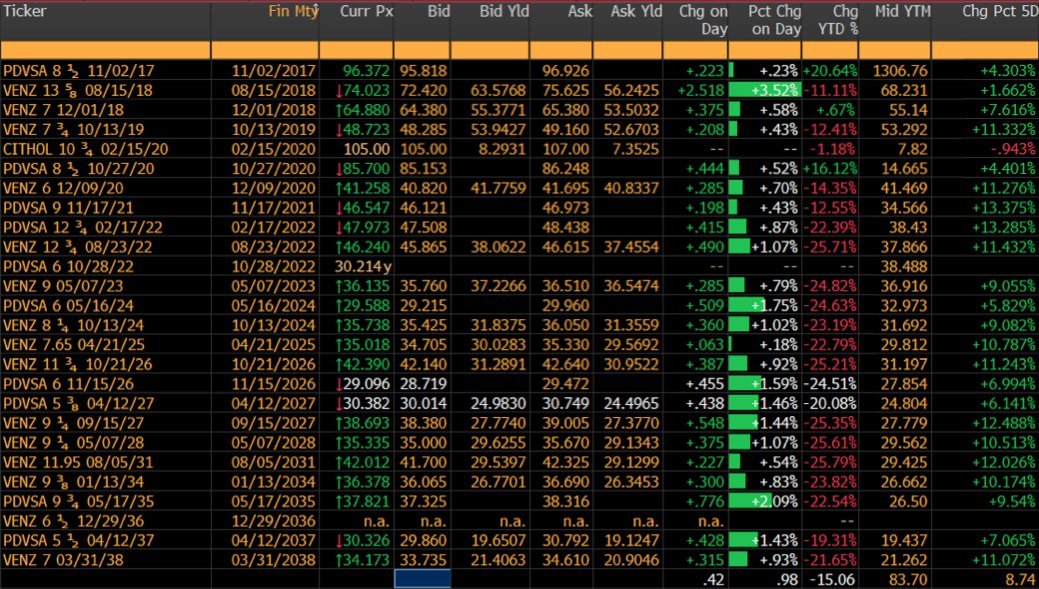This screenshot has width=1039, height=589.
Task: Click the +3.52% percent change bar
Action: coord(765,90)
